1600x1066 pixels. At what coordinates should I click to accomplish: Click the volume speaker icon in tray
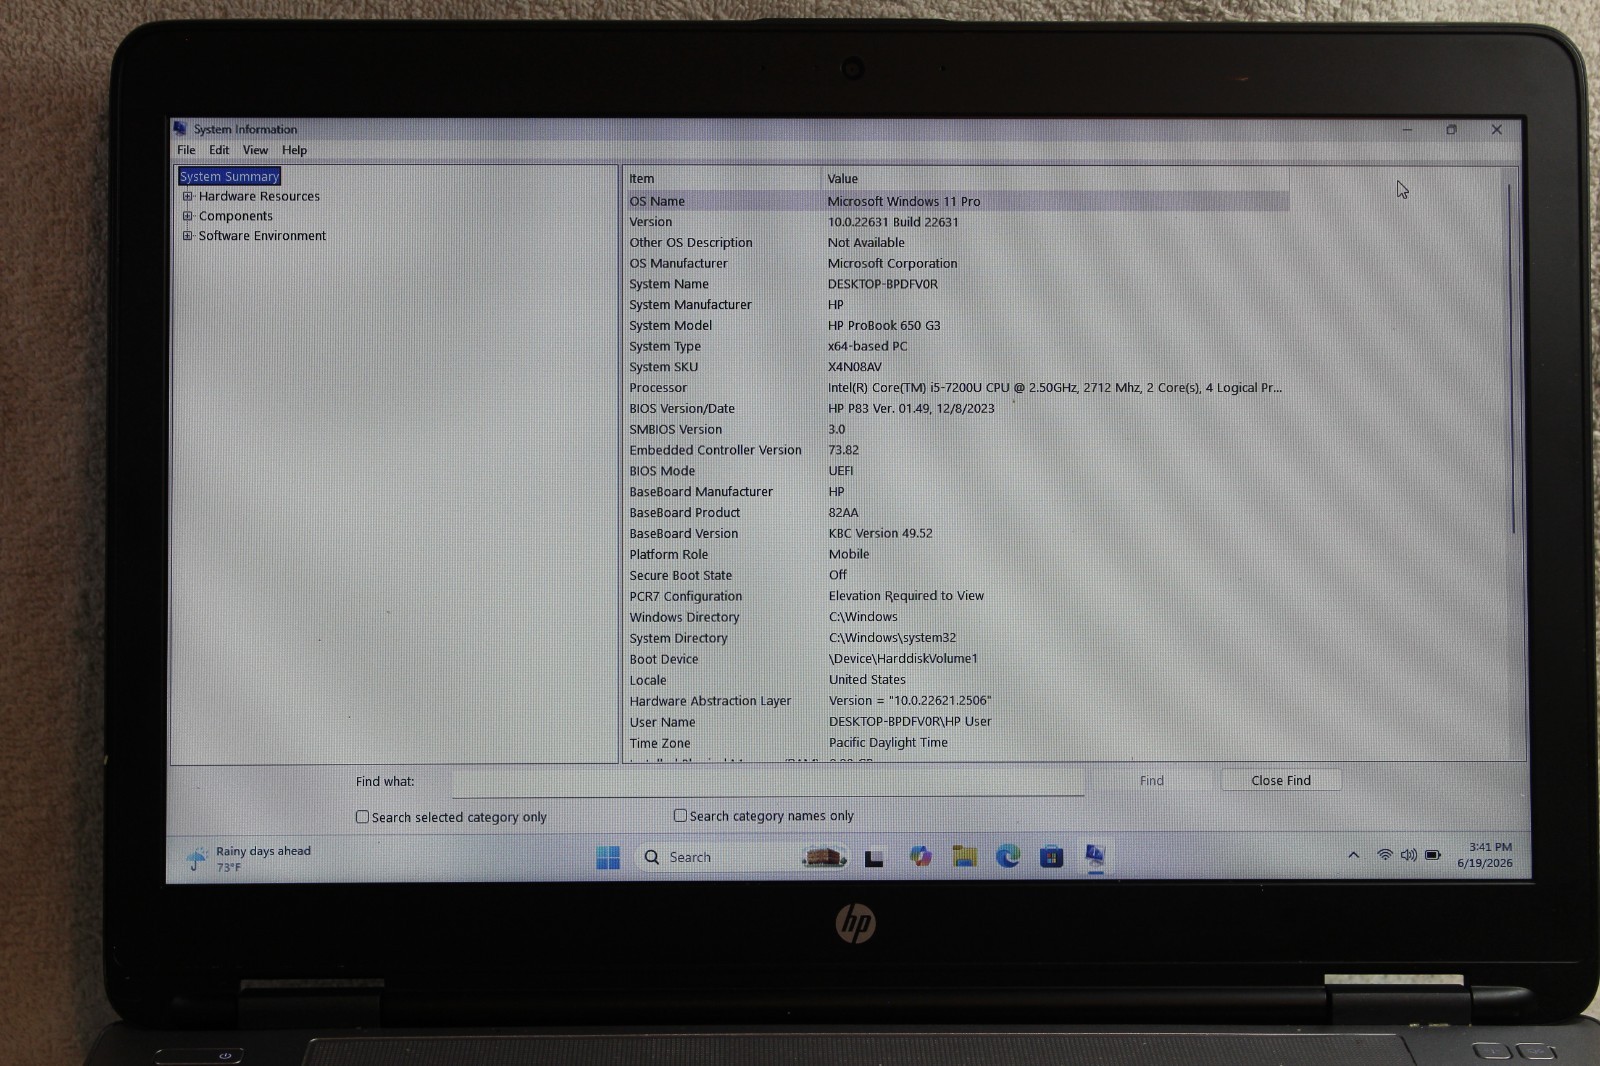pyautogui.click(x=1408, y=855)
